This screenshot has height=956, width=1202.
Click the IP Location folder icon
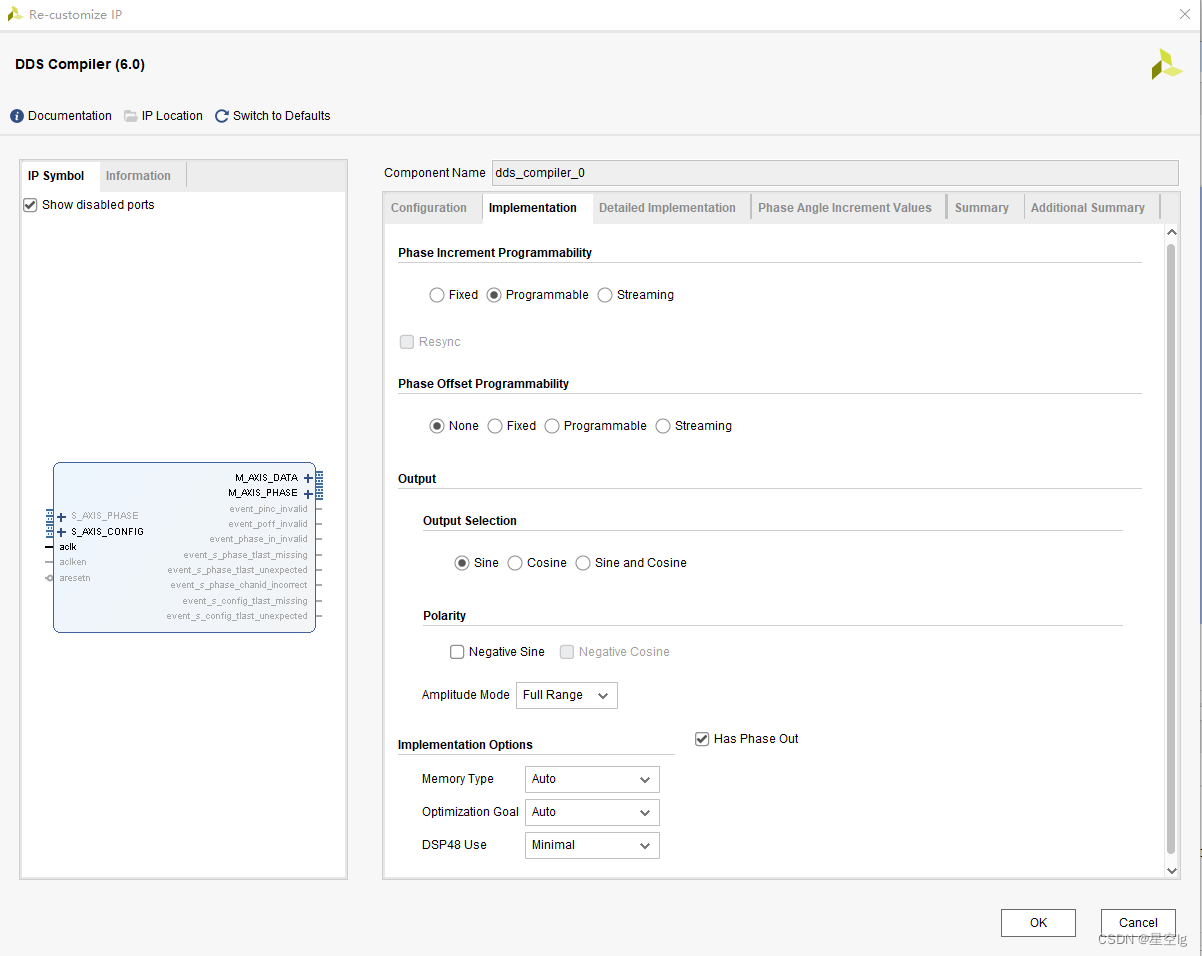click(x=131, y=116)
